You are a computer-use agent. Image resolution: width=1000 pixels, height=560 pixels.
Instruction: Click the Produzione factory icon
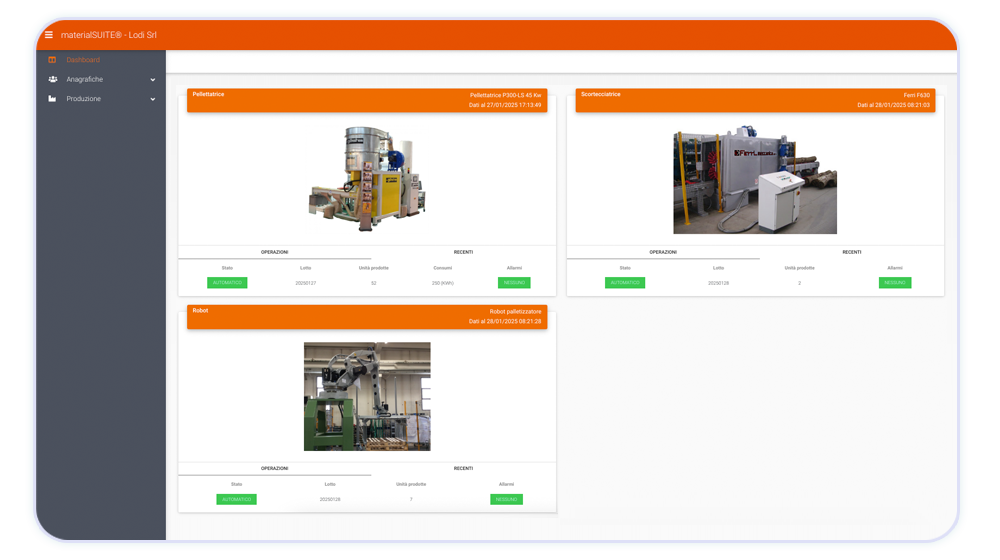point(52,99)
